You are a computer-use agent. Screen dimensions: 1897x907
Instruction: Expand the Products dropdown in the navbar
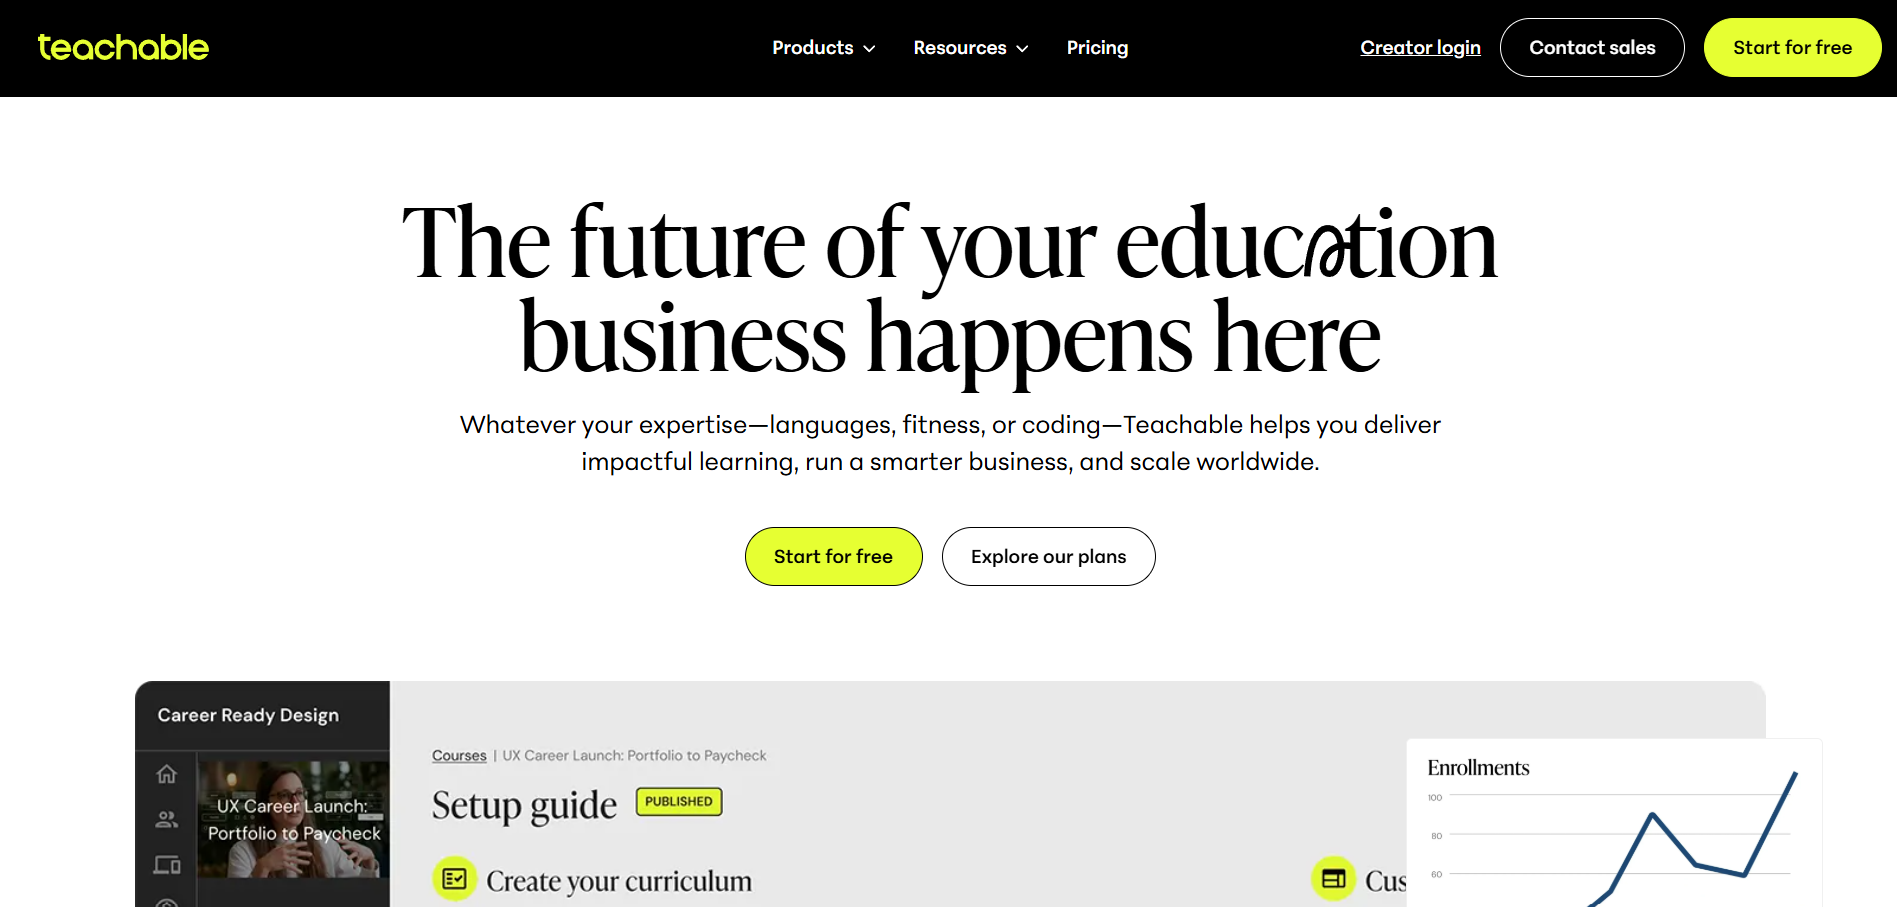[x=812, y=47]
